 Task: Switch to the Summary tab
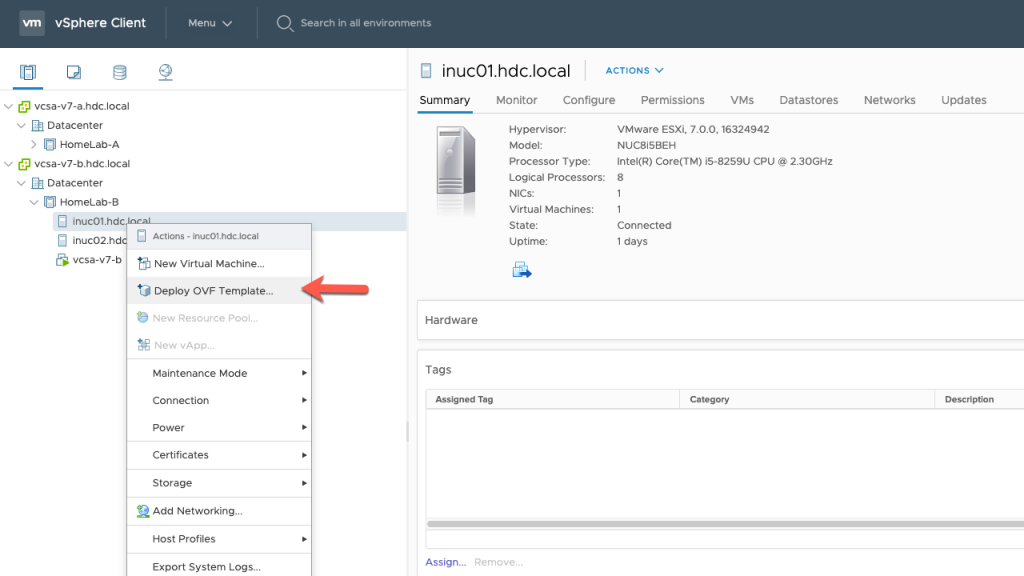point(445,100)
